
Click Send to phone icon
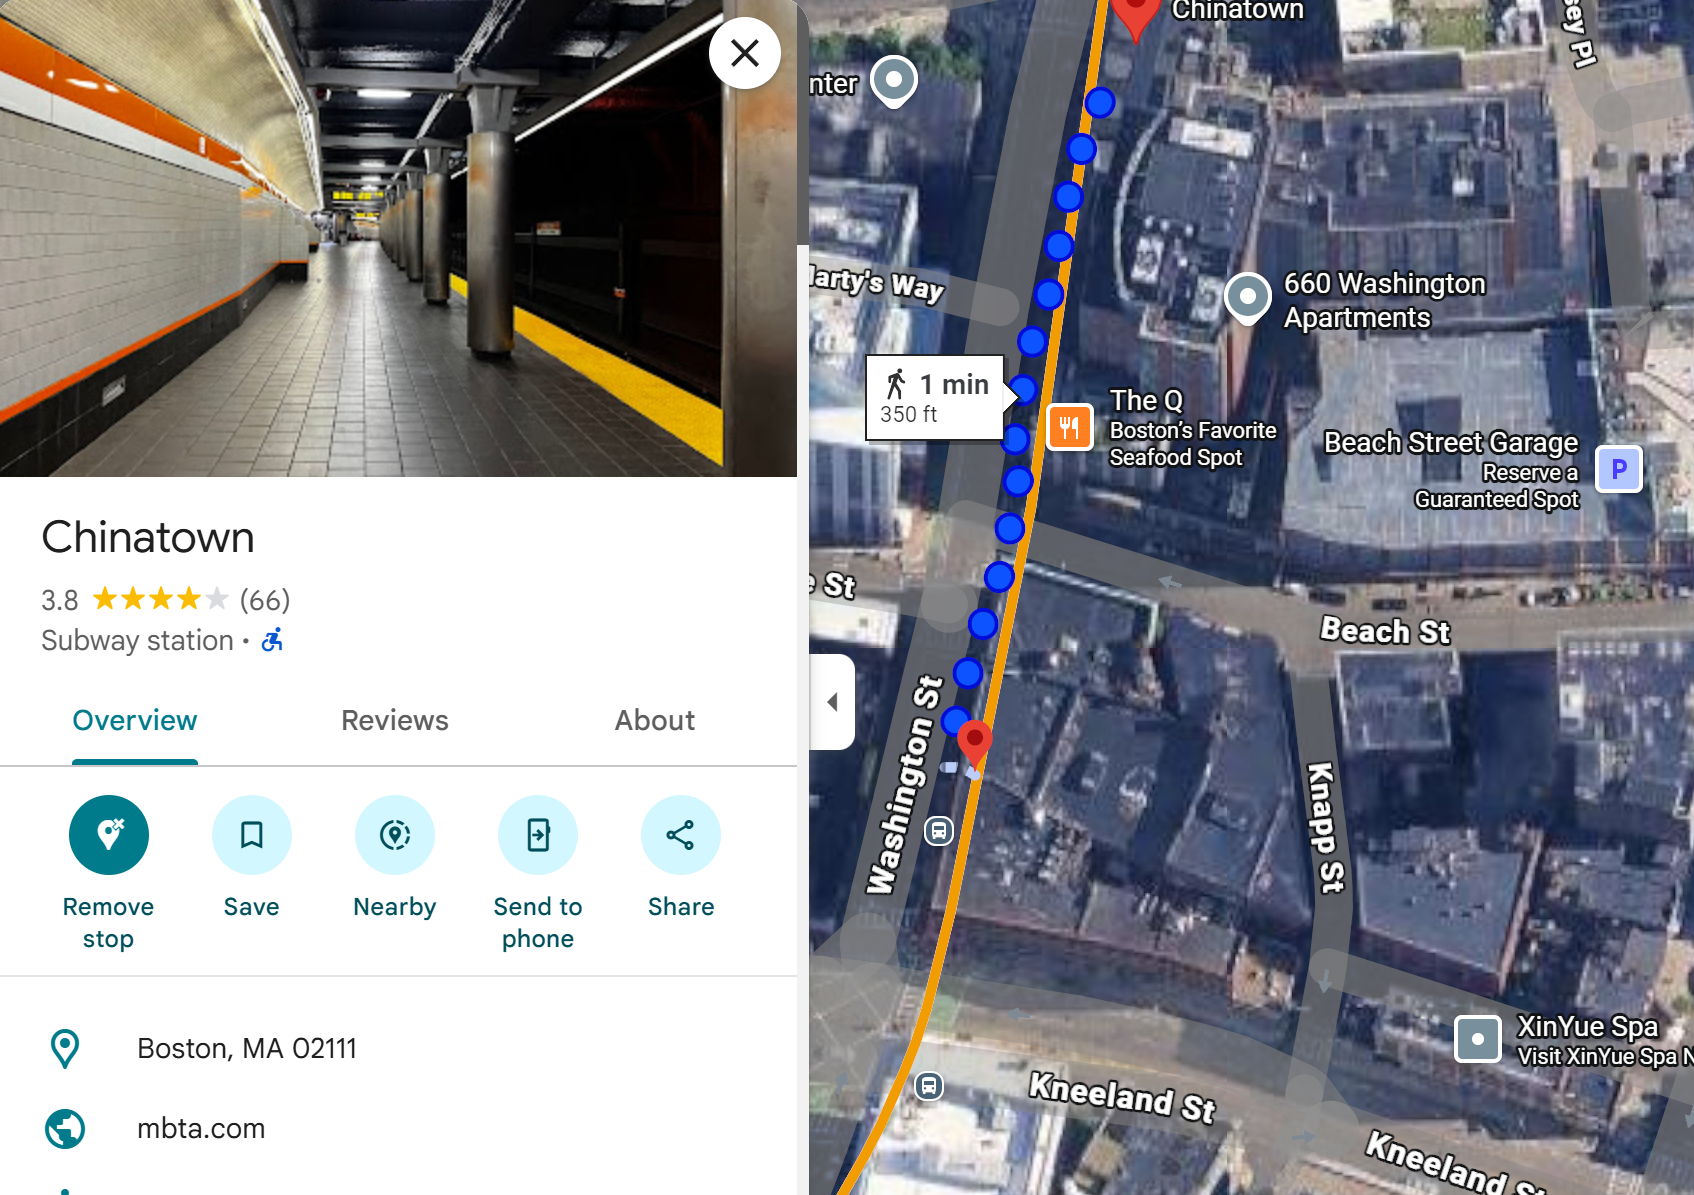(x=538, y=835)
